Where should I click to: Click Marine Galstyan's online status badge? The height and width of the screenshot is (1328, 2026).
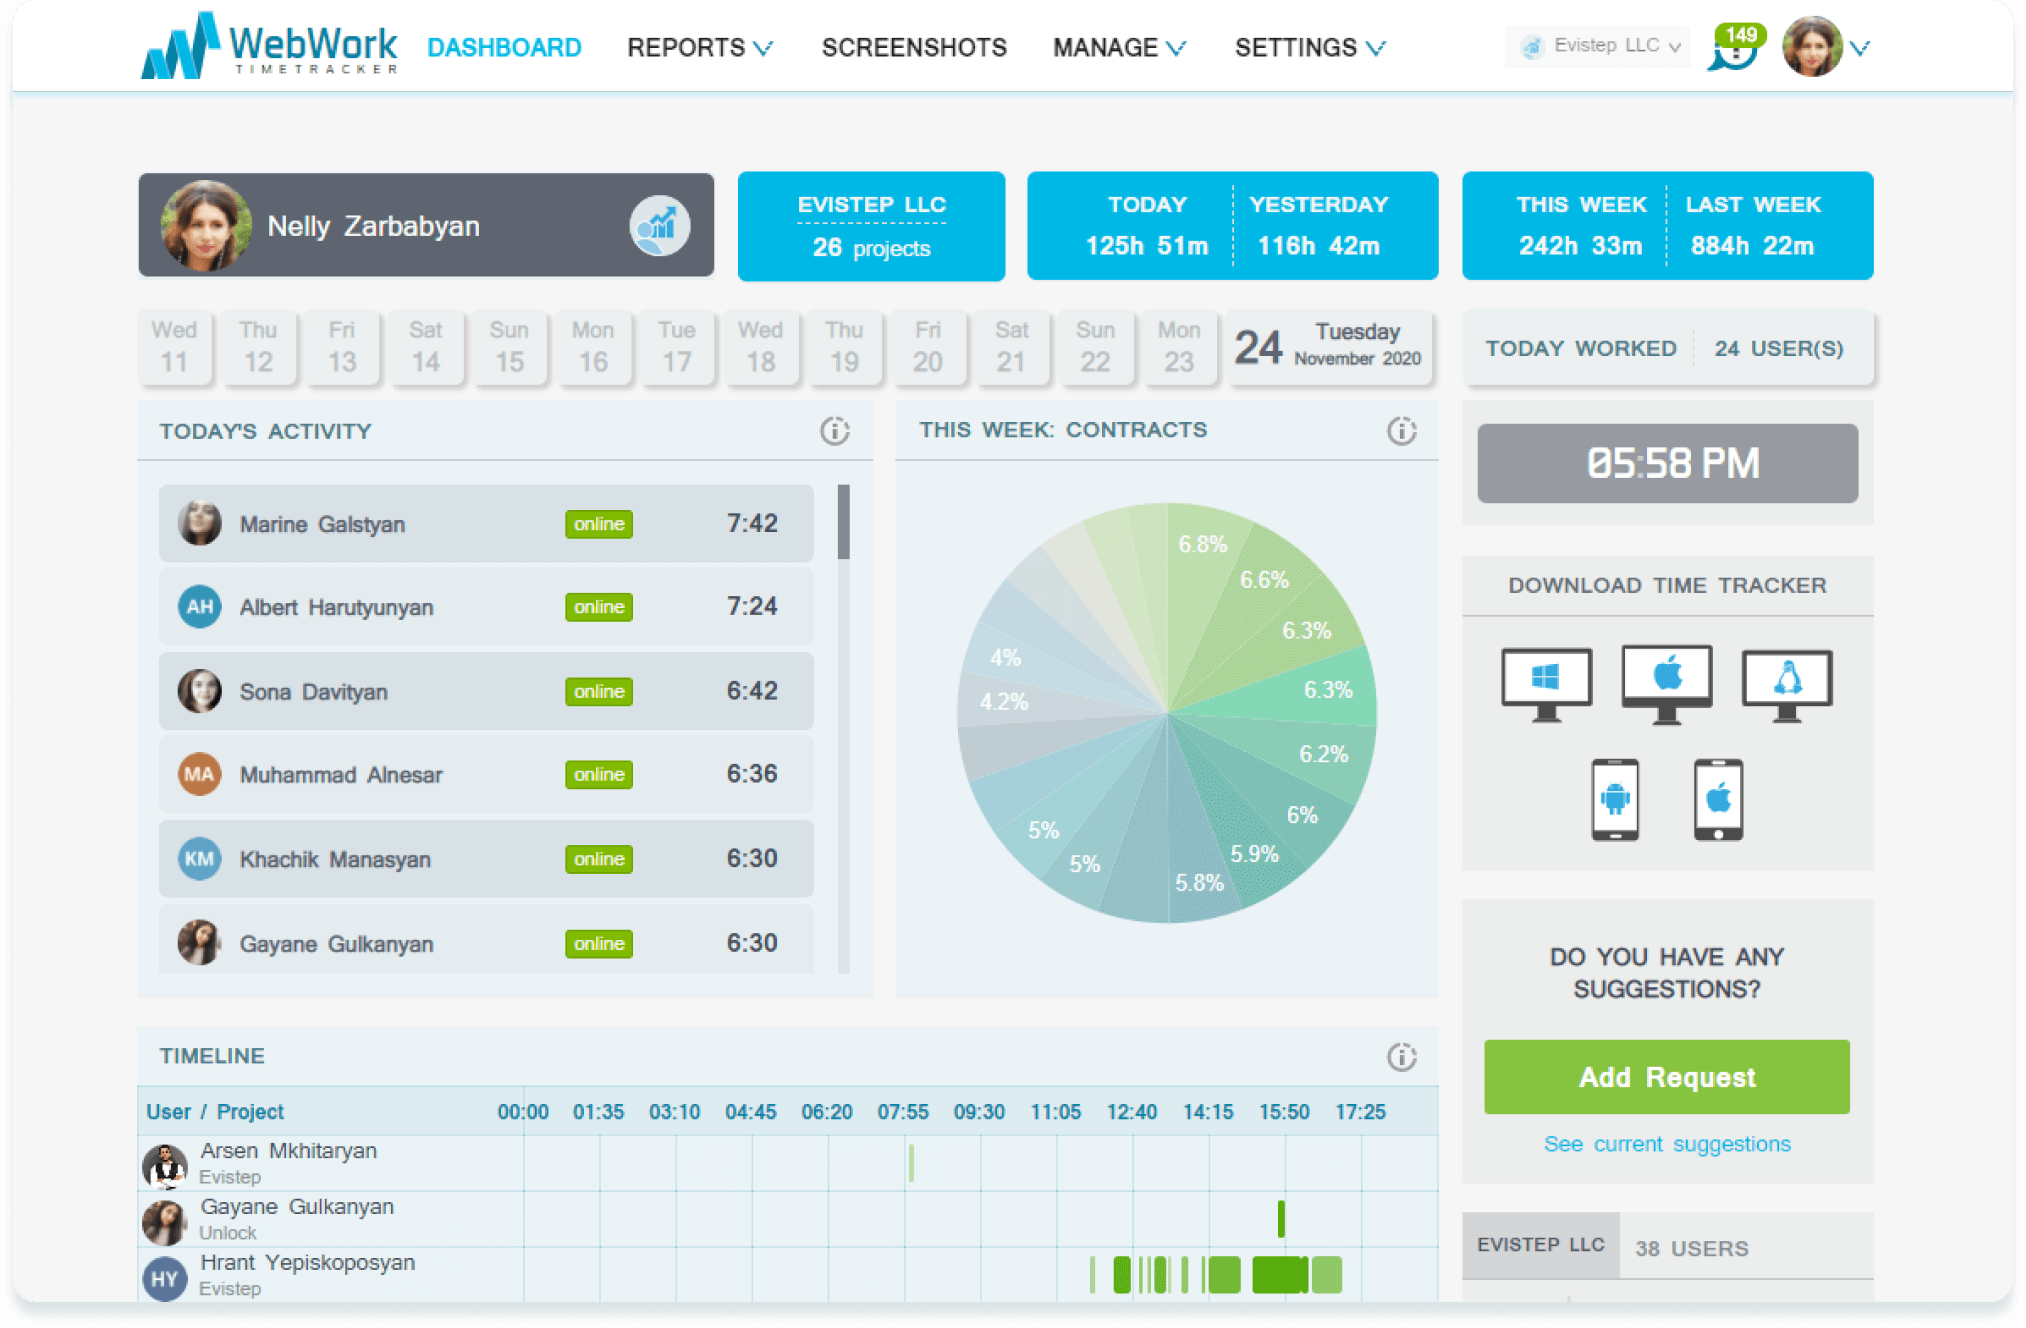pyautogui.click(x=598, y=524)
